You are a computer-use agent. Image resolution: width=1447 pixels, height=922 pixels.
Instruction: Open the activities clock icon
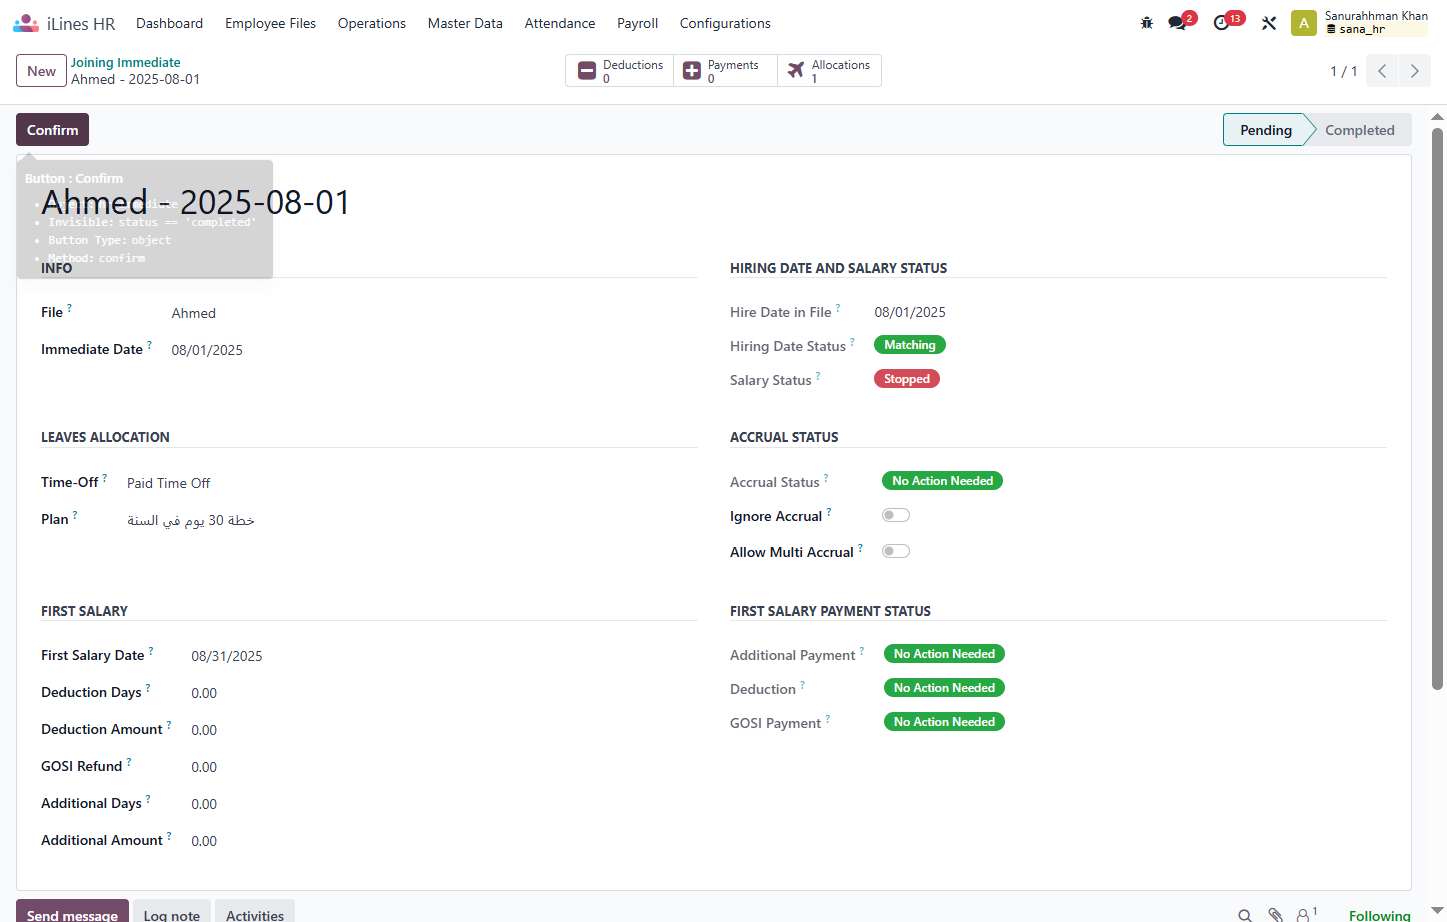pyautogui.click(x=1221, y=23)
